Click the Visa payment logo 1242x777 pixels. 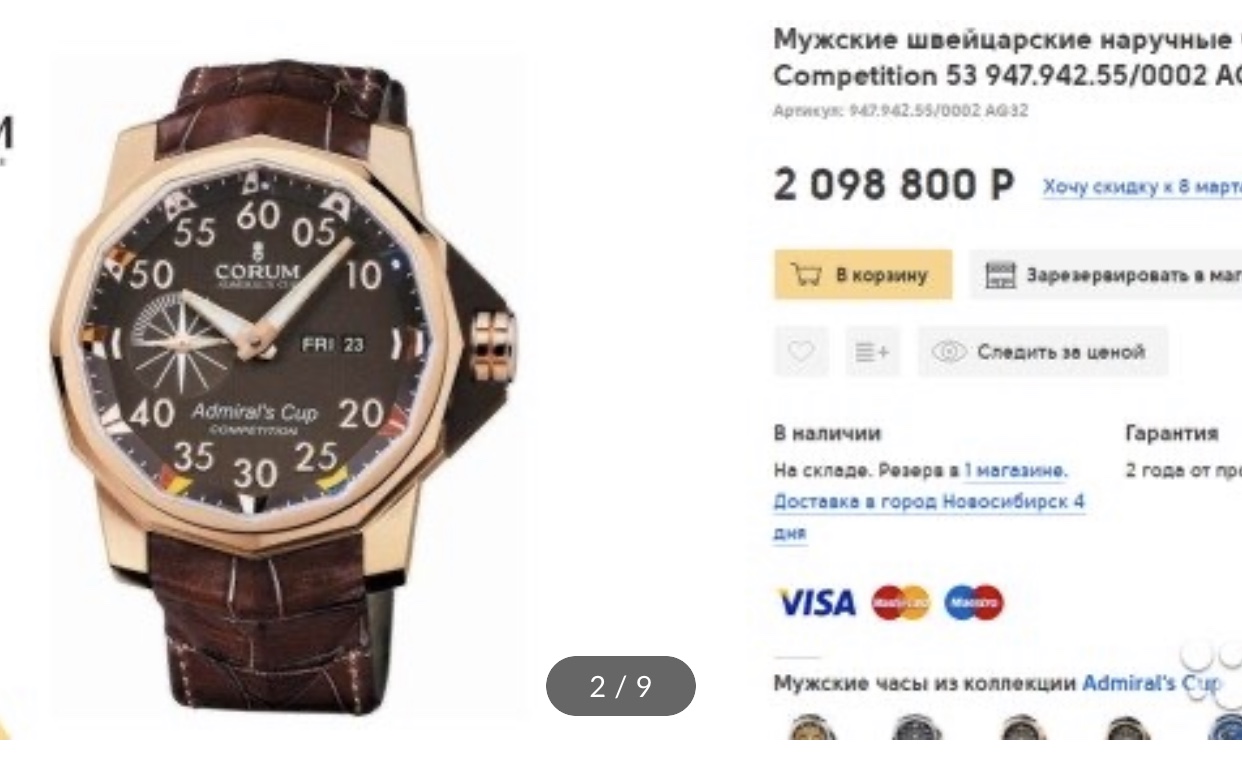tap(816, 603)
